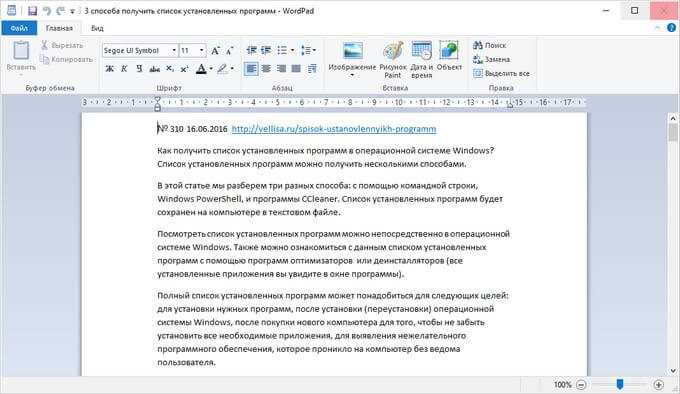Decrease paragraph indent
Viewport: 680px width, 394px height.
pyautogui.click(x=252, y=50)
